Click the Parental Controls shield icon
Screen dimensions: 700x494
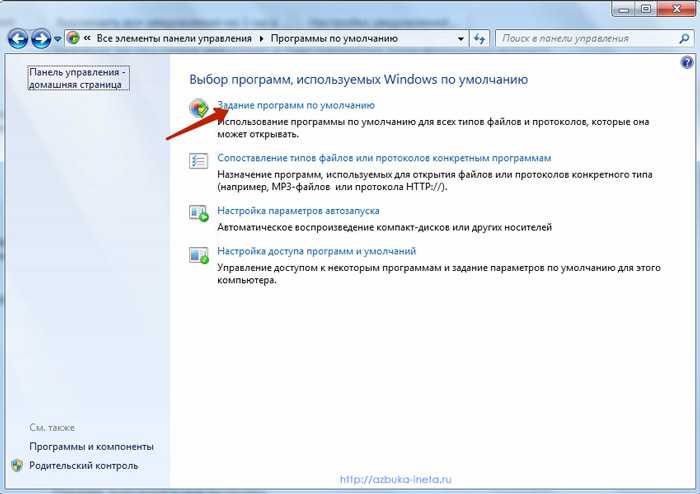pos(17,465)
